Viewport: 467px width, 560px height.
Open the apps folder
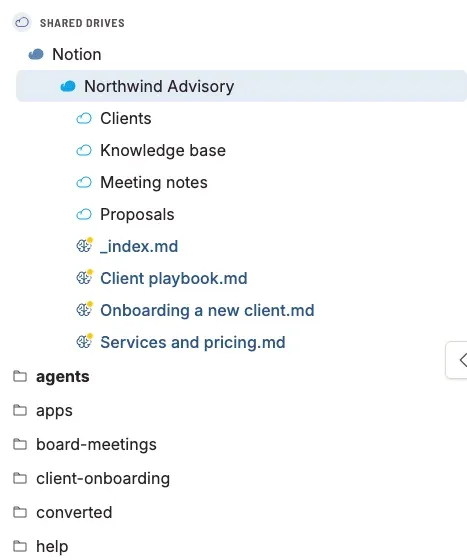pyautogui.click(x=54, y=411)
